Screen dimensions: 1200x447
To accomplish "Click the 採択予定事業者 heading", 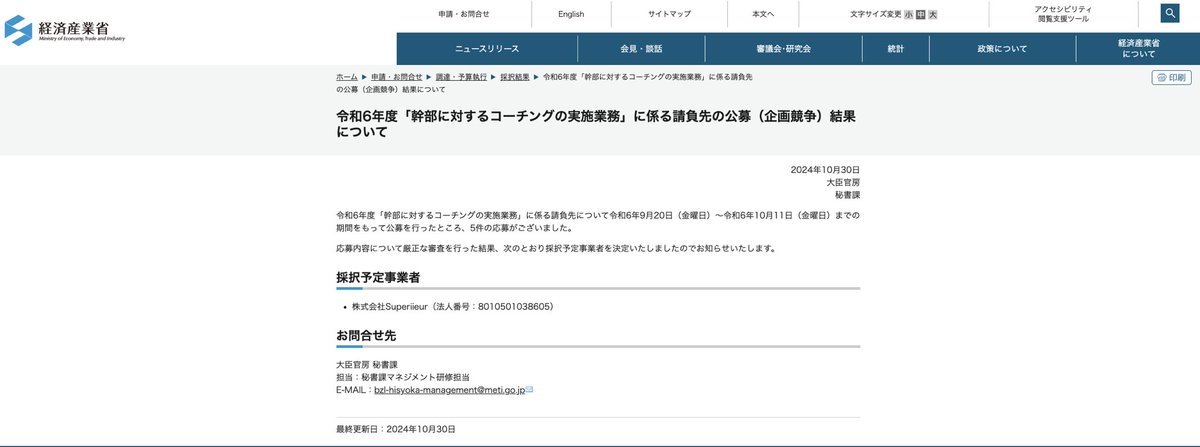I will tap(378, 276).
